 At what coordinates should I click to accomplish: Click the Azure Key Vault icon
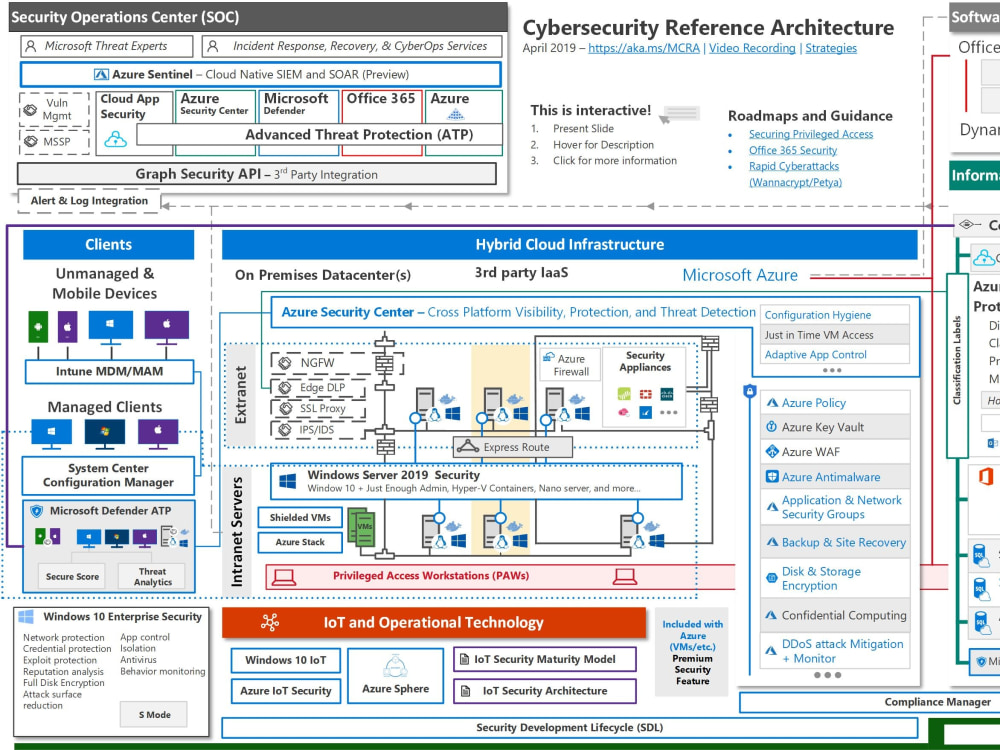point(772,427)
